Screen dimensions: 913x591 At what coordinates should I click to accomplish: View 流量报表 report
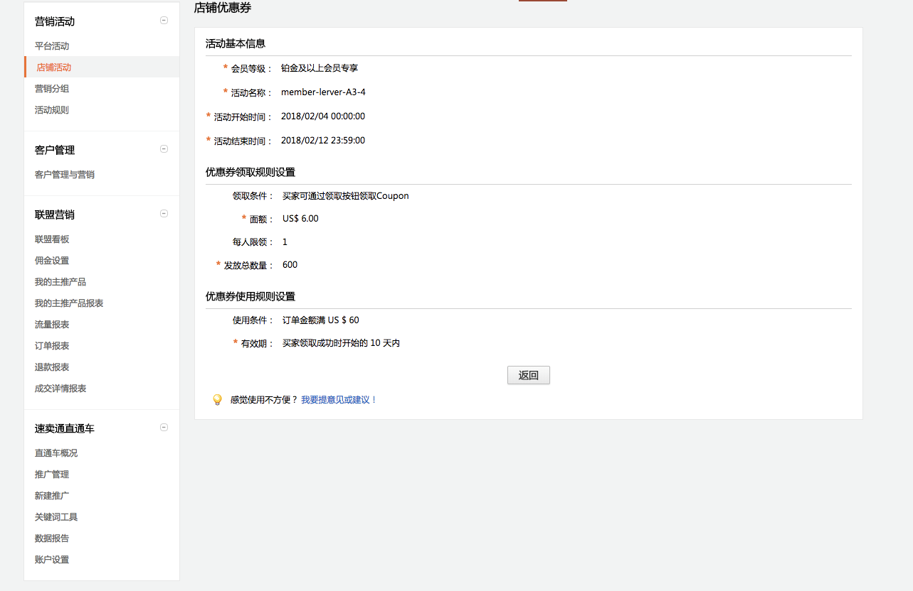coord(52,325)
